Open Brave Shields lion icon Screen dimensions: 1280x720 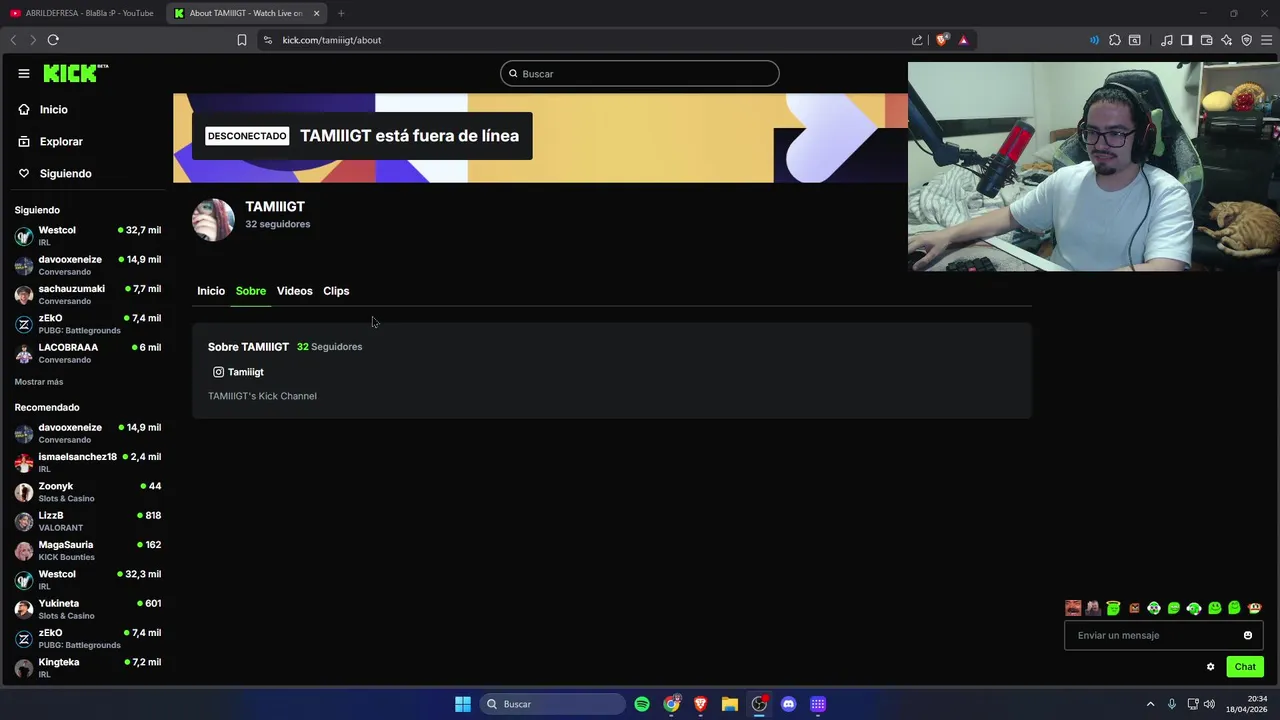coord(941,40)
